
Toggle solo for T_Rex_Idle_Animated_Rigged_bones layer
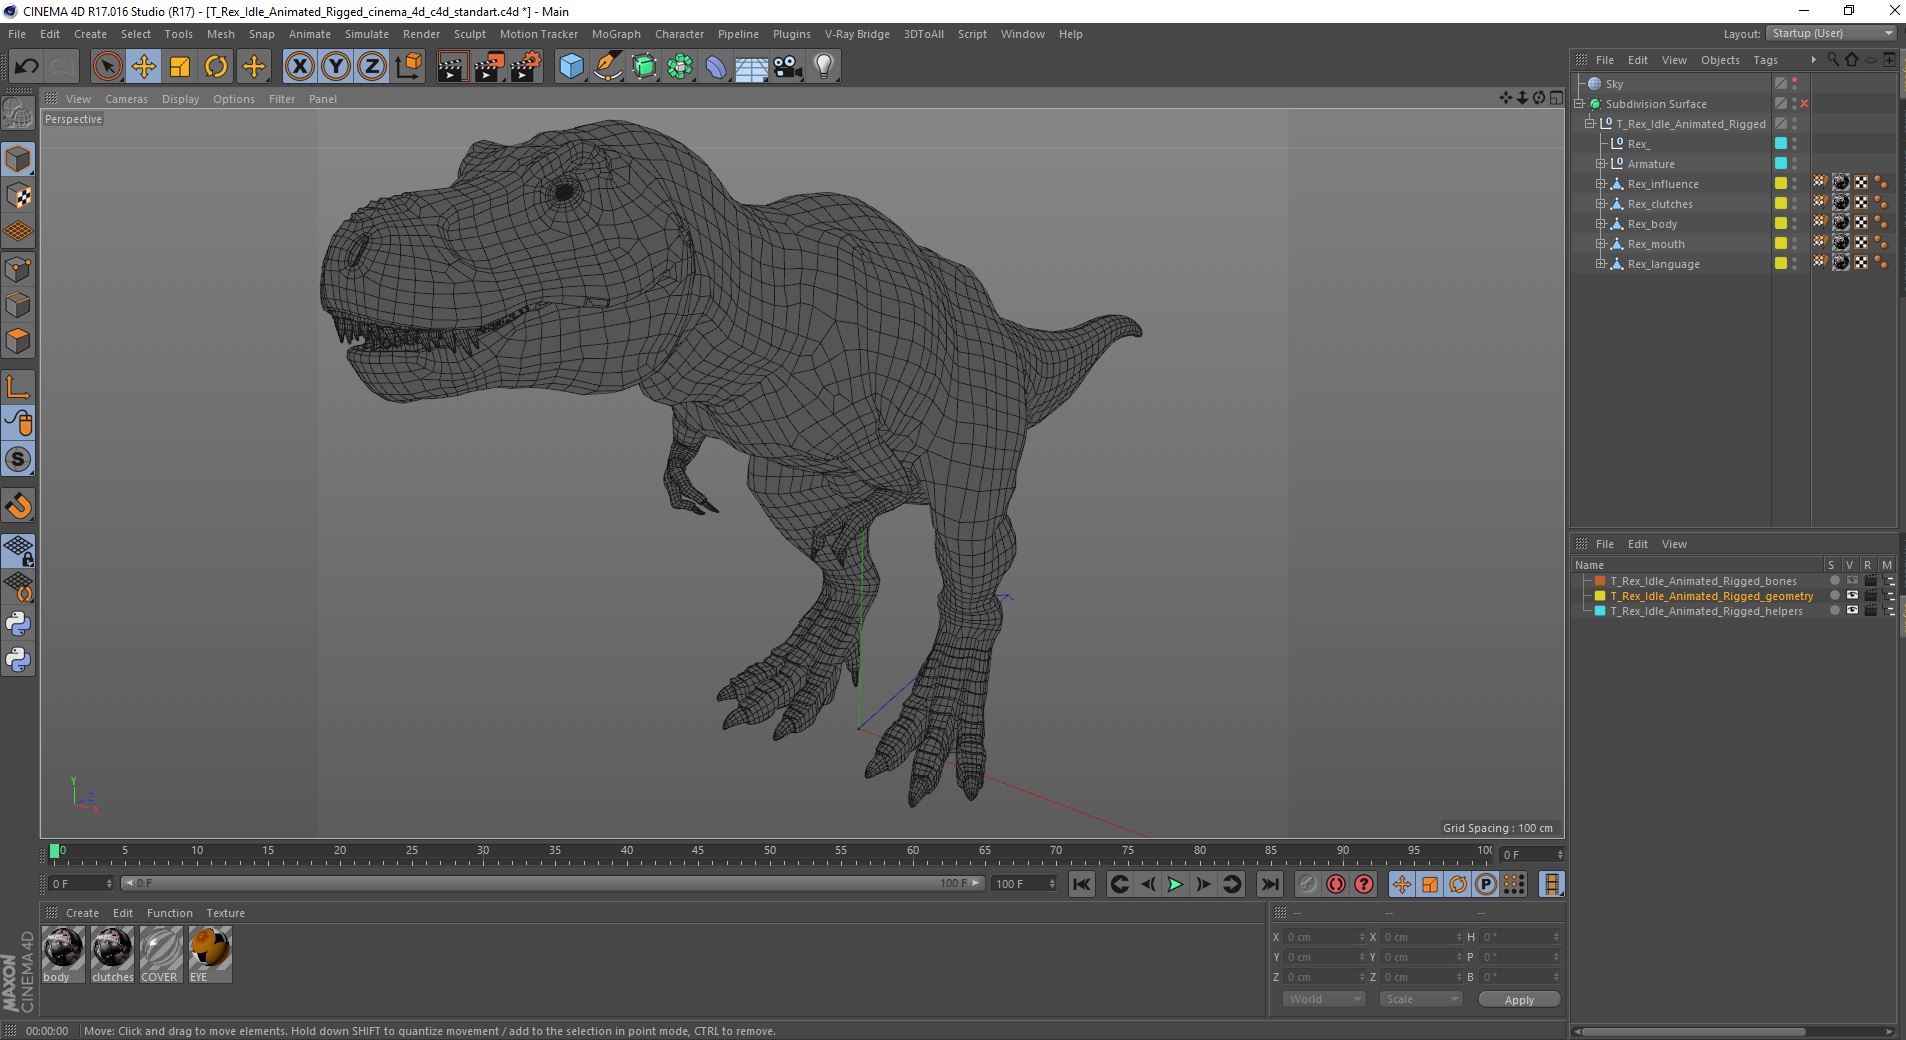pyautogui.click(x=1834, y=581)
